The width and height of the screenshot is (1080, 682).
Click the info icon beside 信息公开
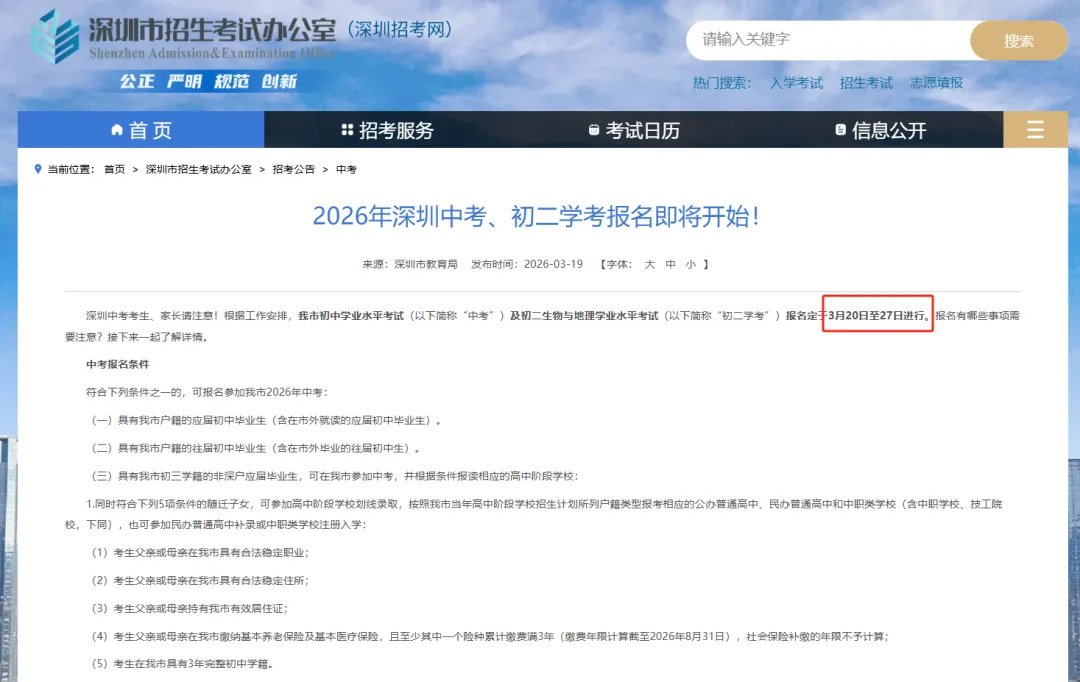[x=838, y=130]
